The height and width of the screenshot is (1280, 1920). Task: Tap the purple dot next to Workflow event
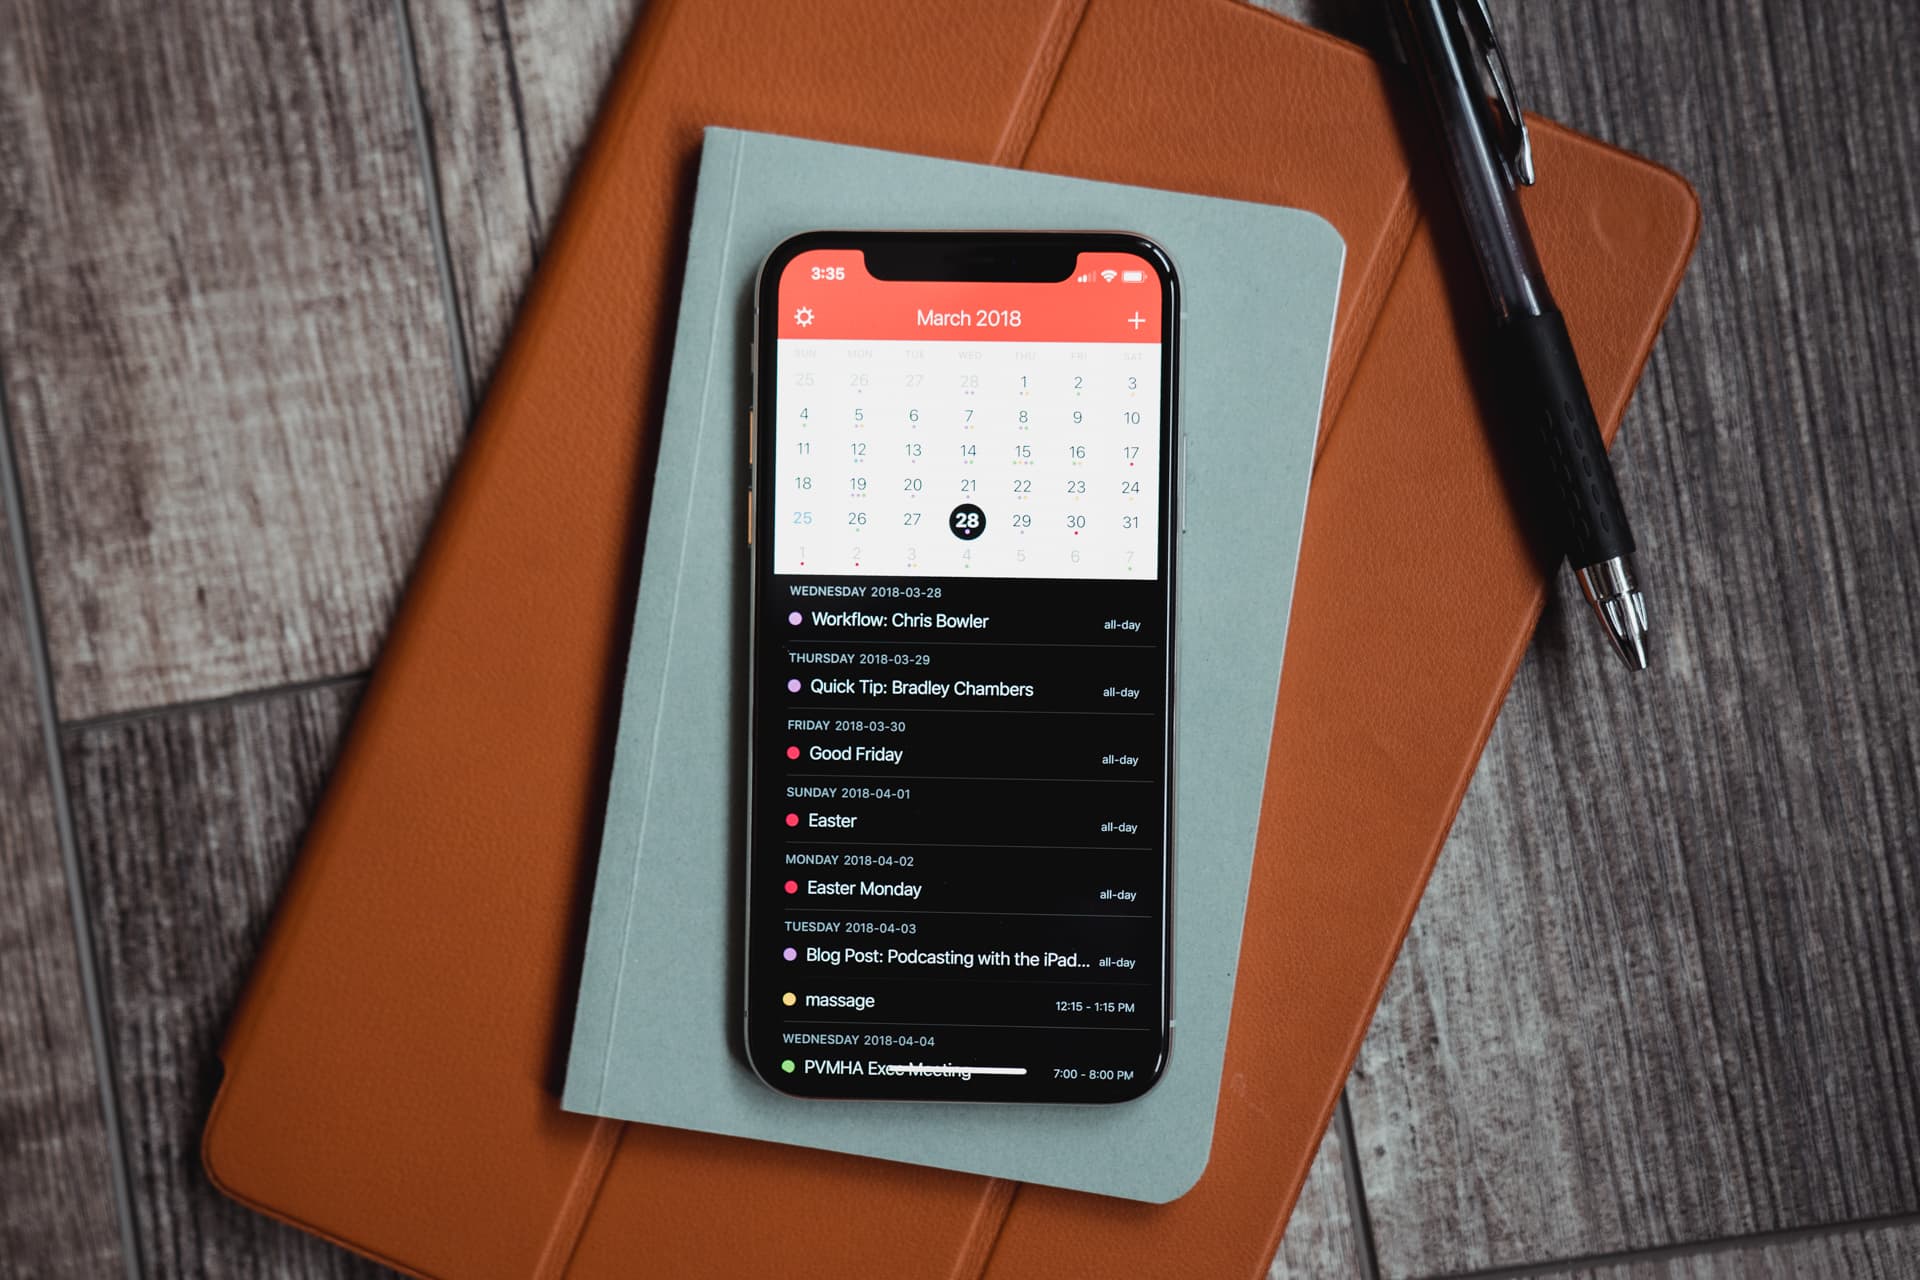(x=780, y=623)
